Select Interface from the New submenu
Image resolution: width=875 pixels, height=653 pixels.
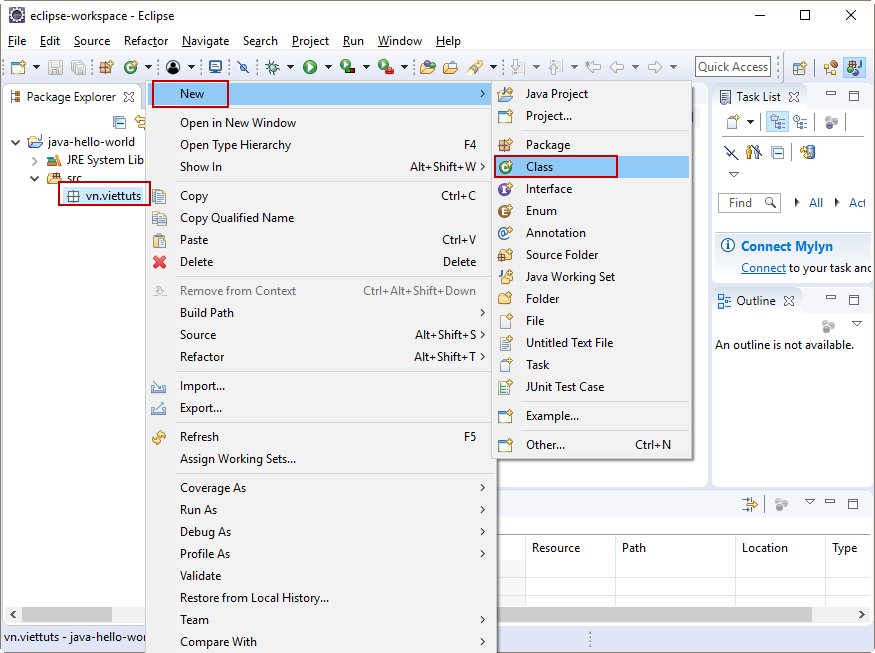tap(593, 189)
